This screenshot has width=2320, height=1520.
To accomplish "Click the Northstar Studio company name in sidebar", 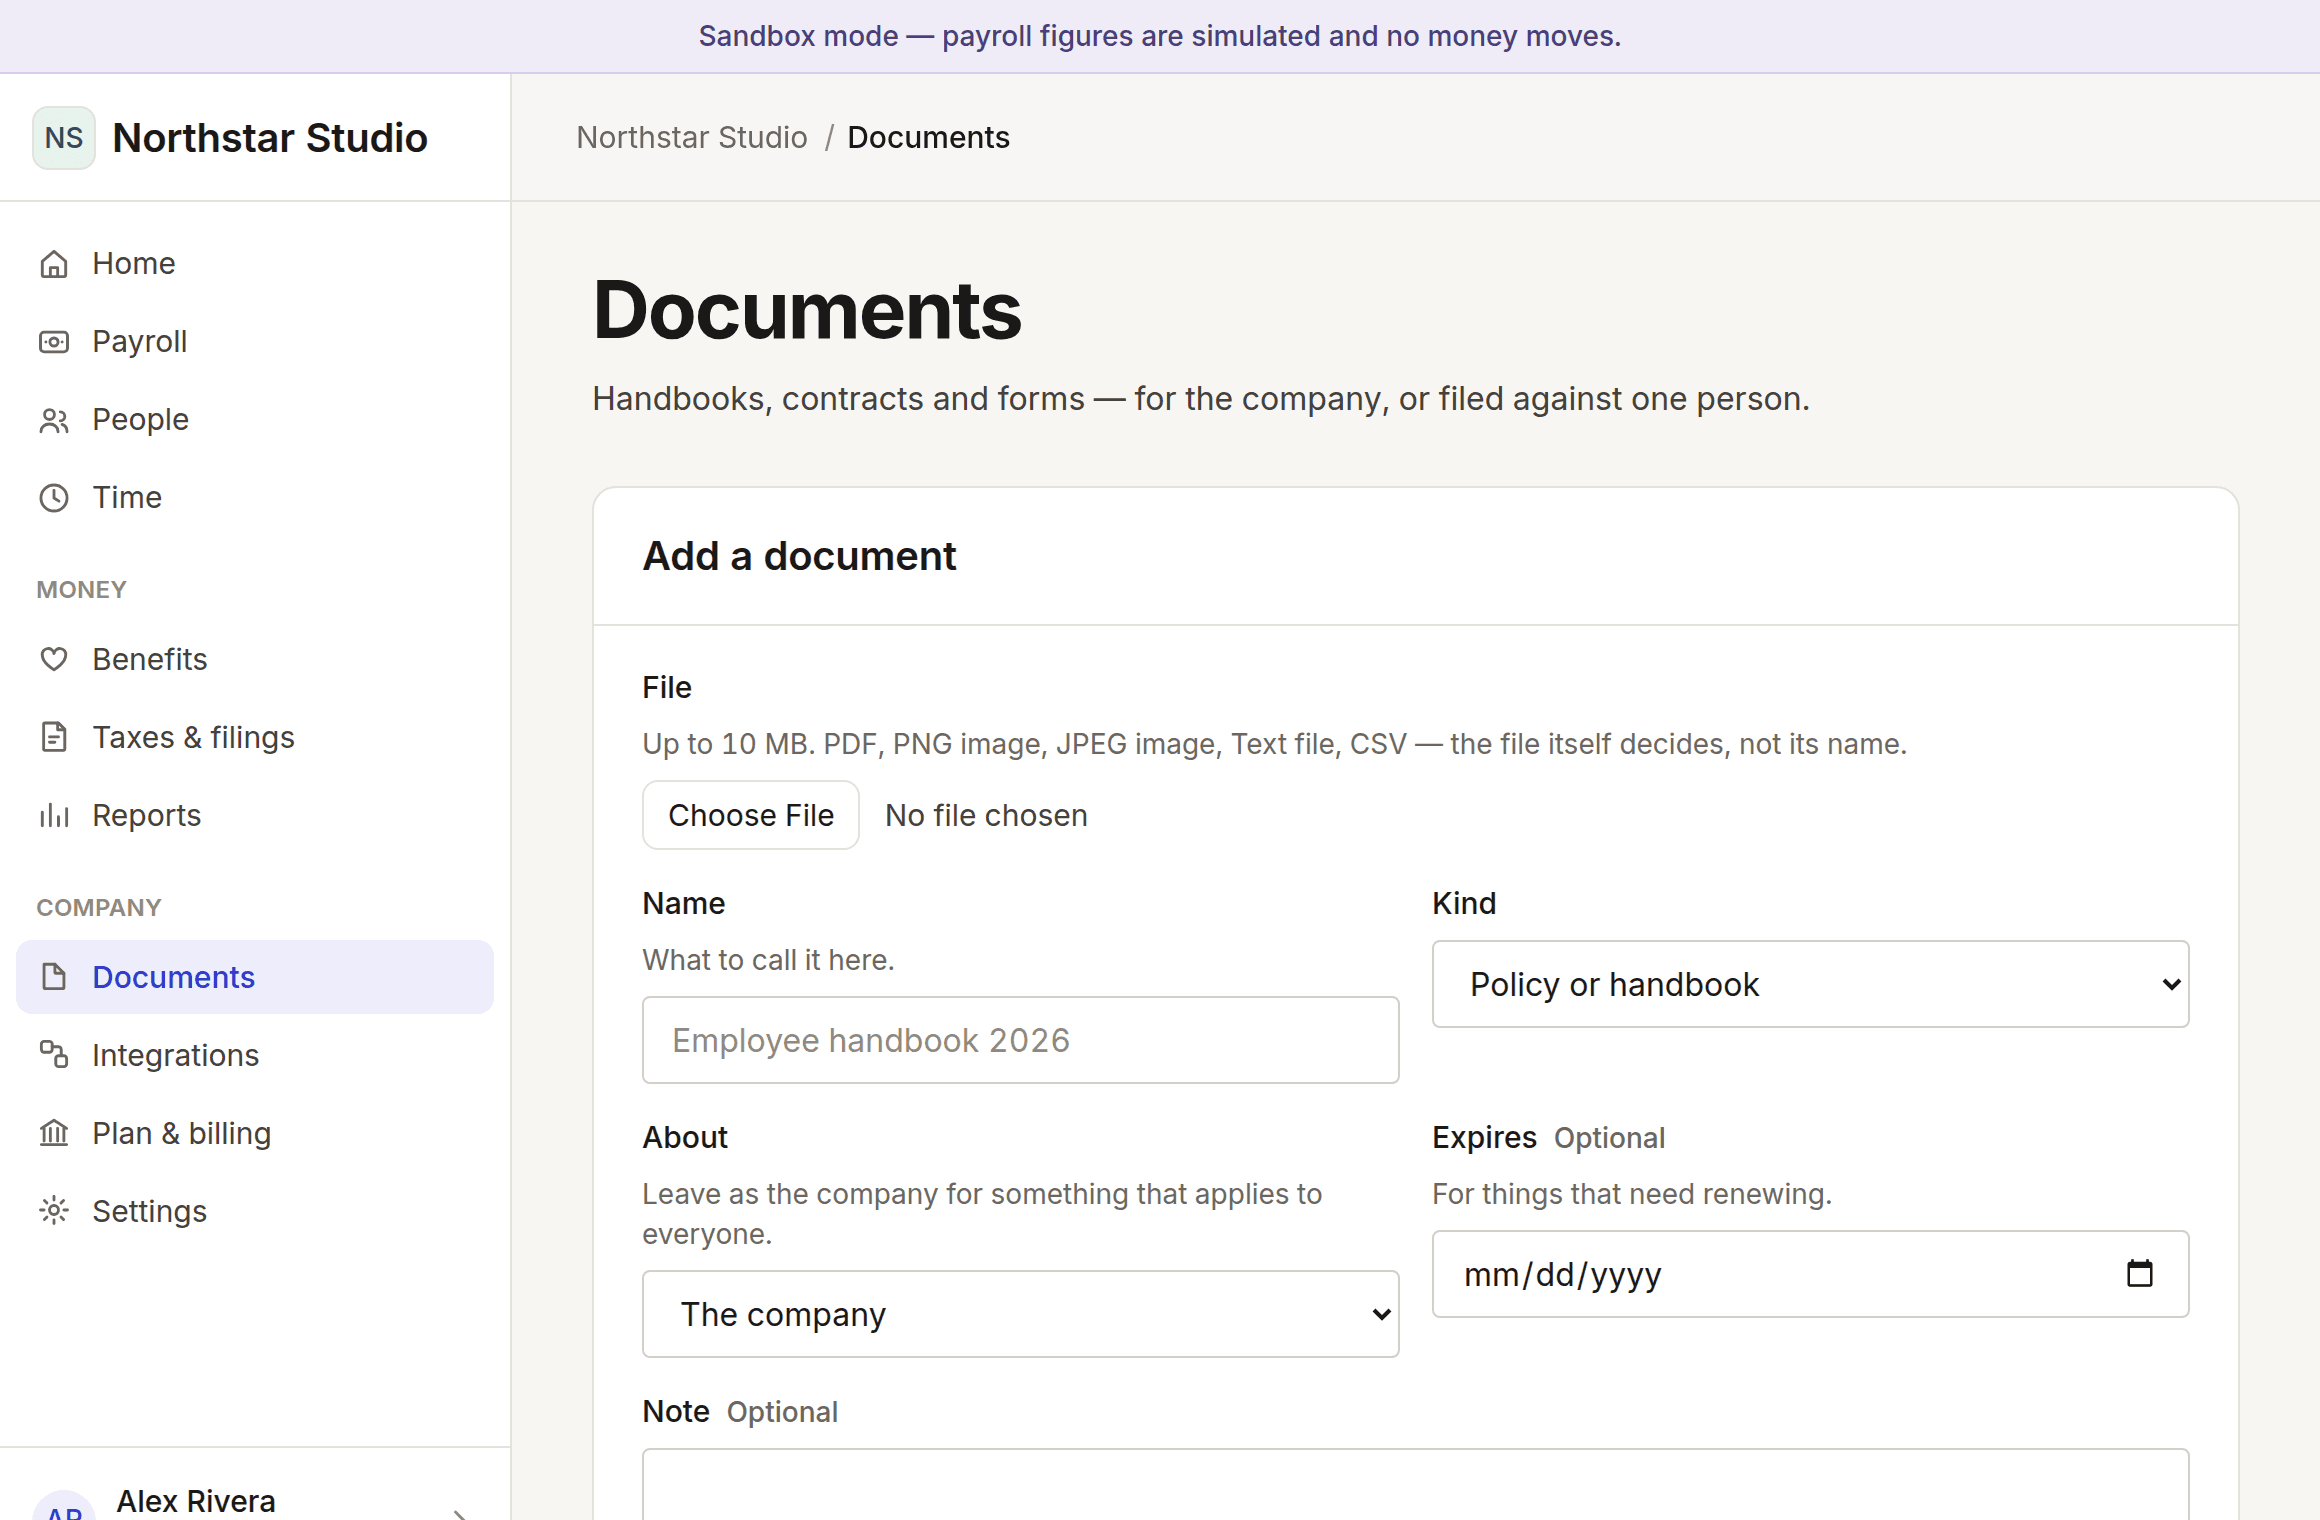I will pyautogui.click(x=270, y=138).
